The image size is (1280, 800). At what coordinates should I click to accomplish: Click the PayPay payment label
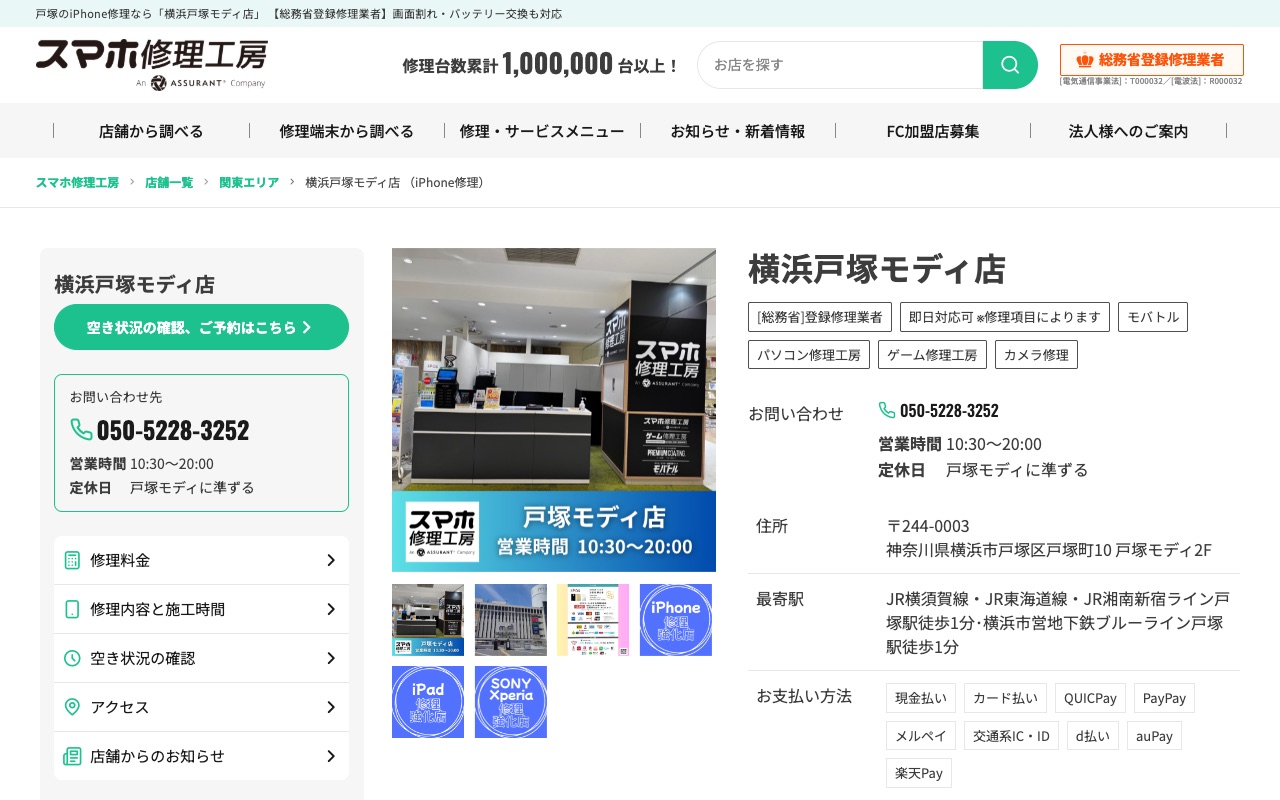click(1164, 698)
